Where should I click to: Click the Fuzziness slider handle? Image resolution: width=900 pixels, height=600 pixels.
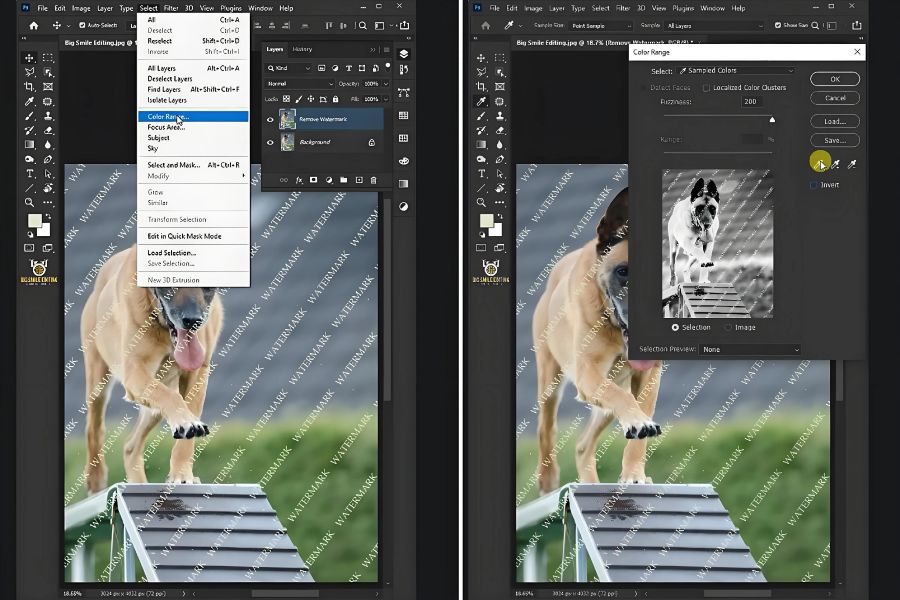click(772, 119)
